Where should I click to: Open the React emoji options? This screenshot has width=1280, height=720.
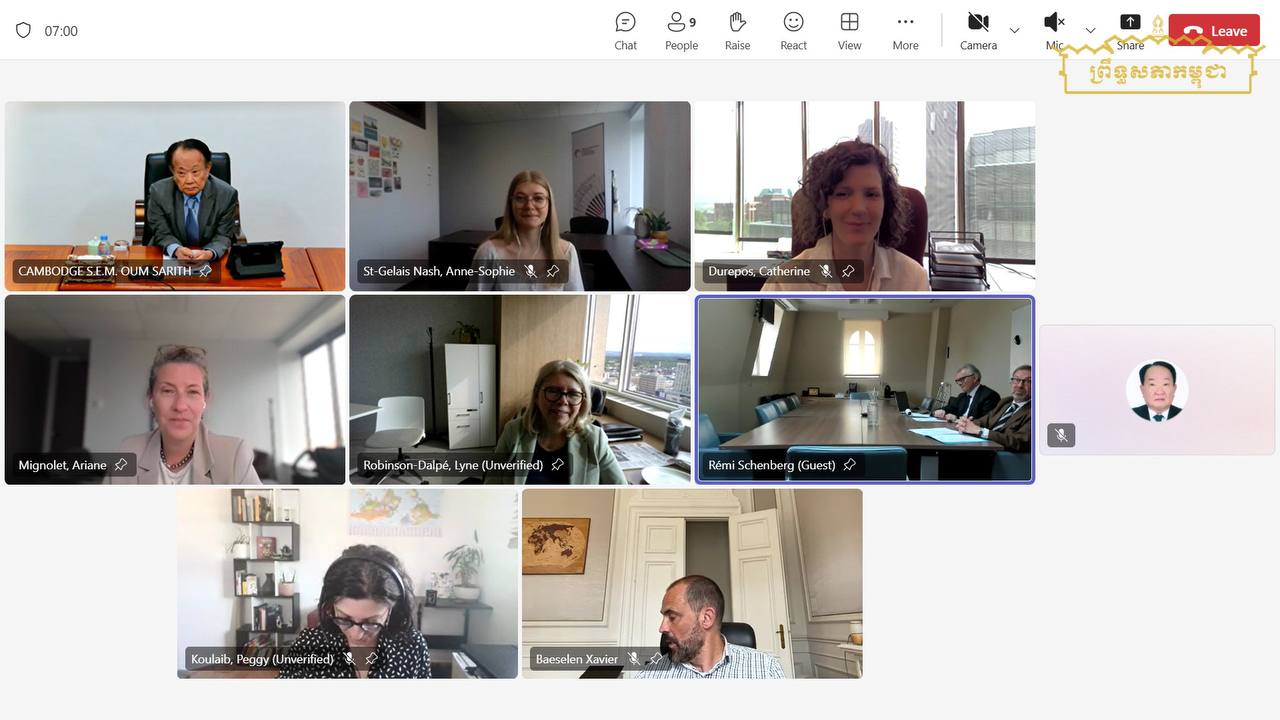[x=793, y=31]
